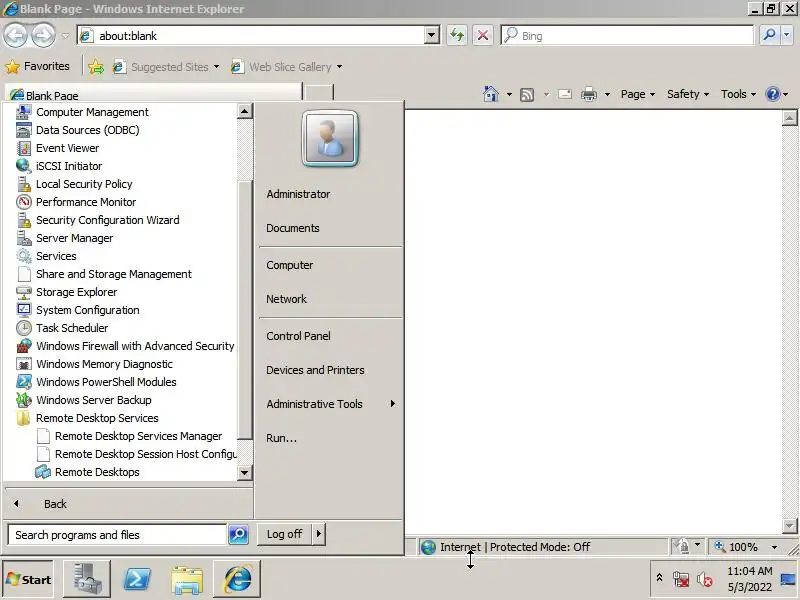Click the Internet Explorer Forward button
Screen dimensions: 800x600
pos(44,36)
